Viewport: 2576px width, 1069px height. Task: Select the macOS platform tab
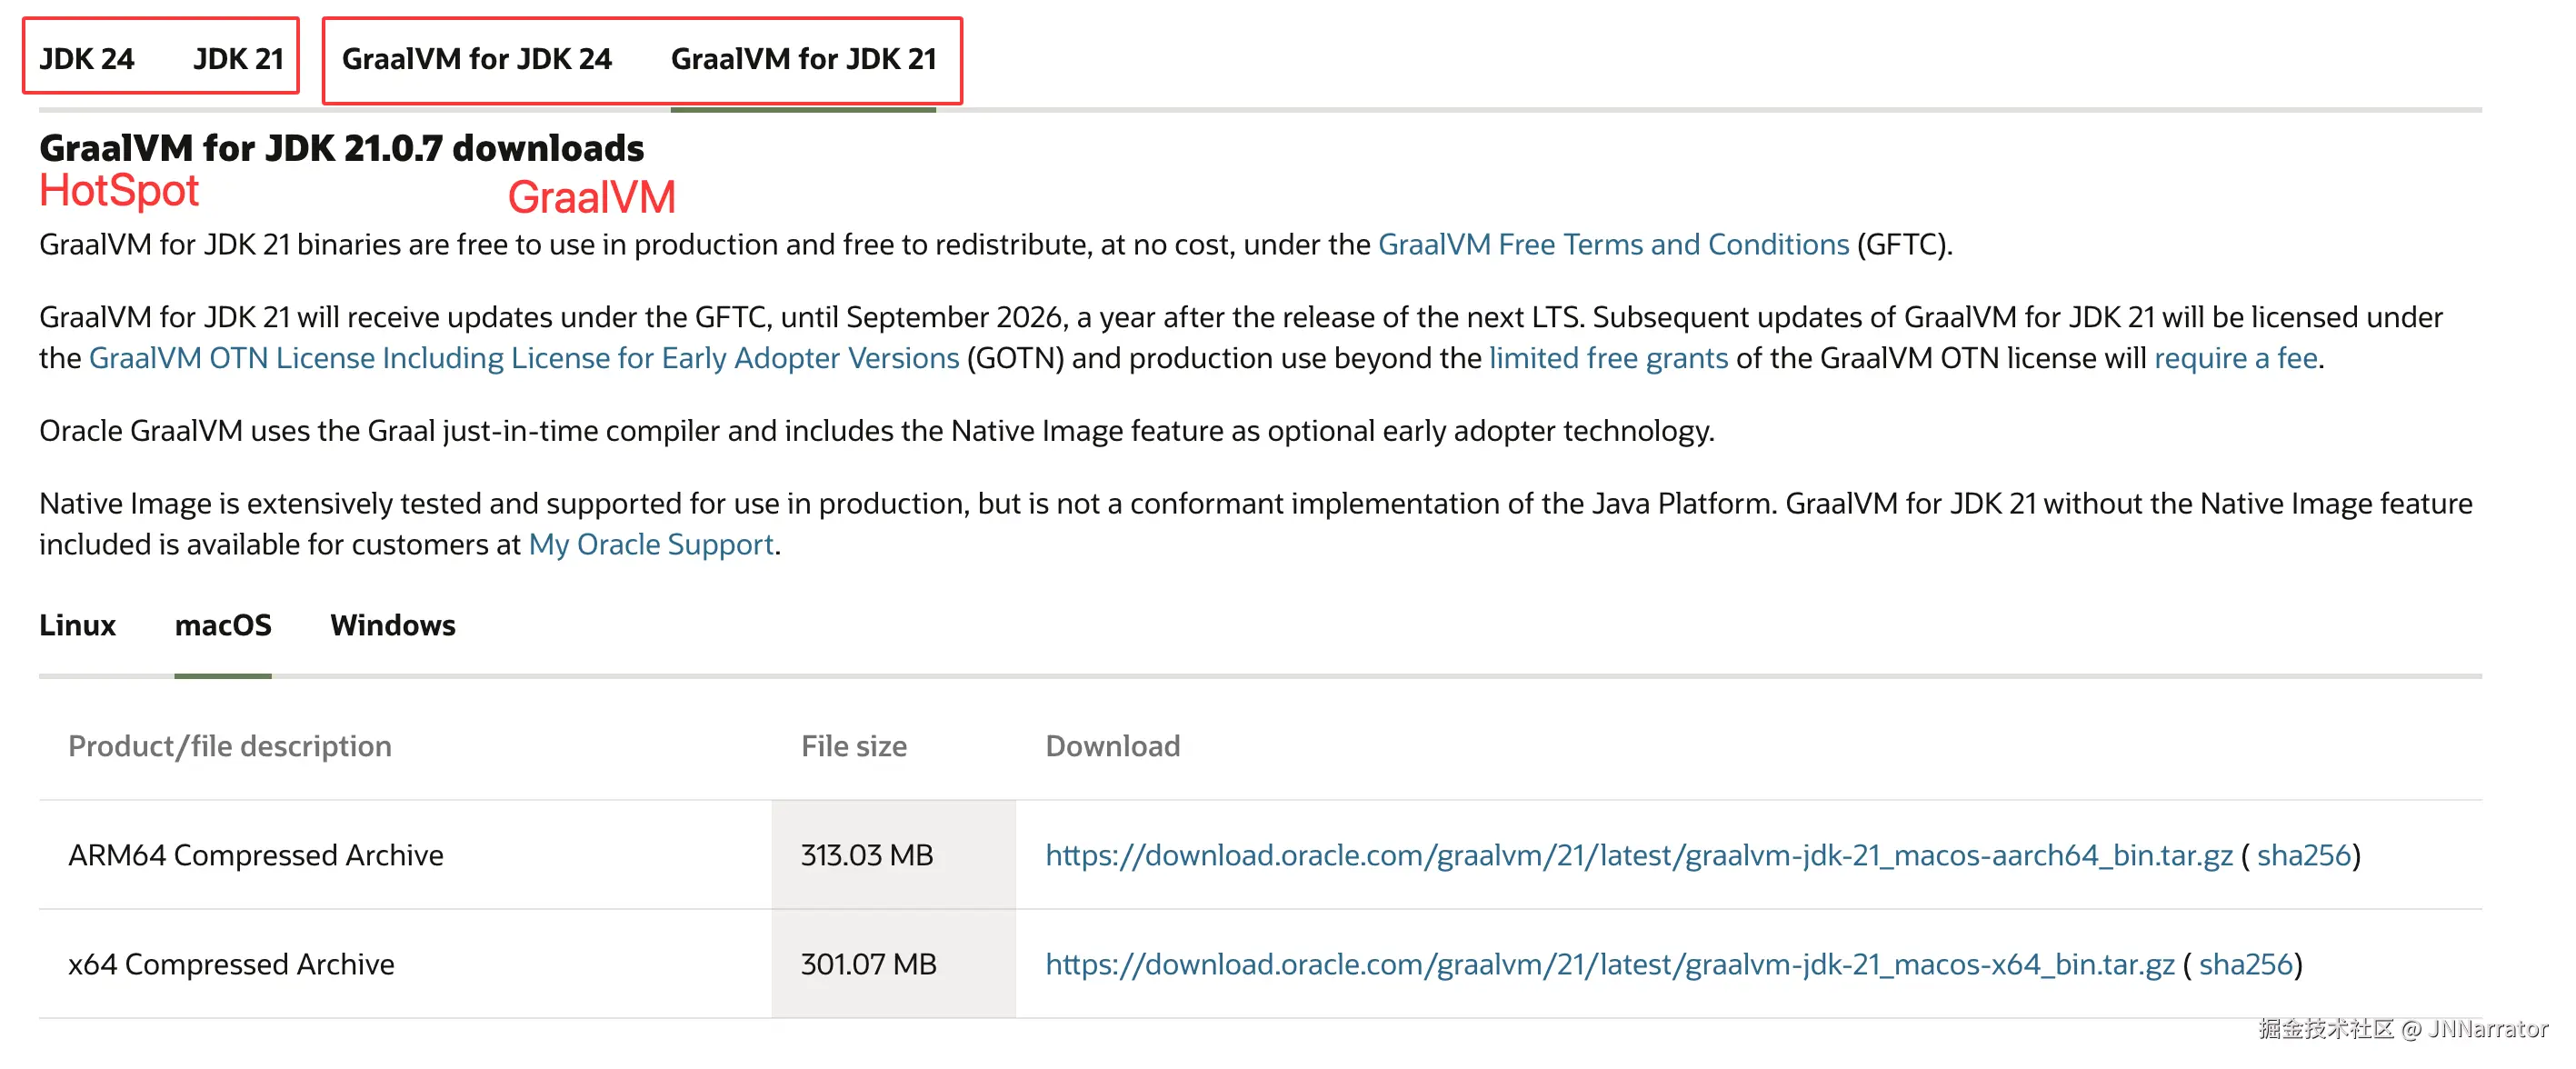point(223,625)
